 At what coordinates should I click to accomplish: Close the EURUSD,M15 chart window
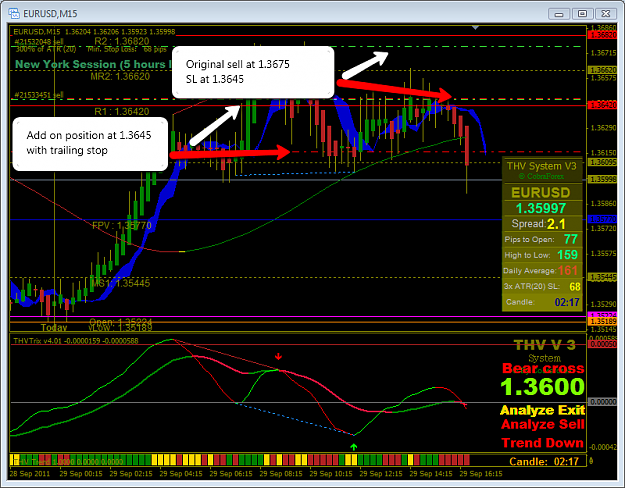pyautogui.click(x=606, y=14)
